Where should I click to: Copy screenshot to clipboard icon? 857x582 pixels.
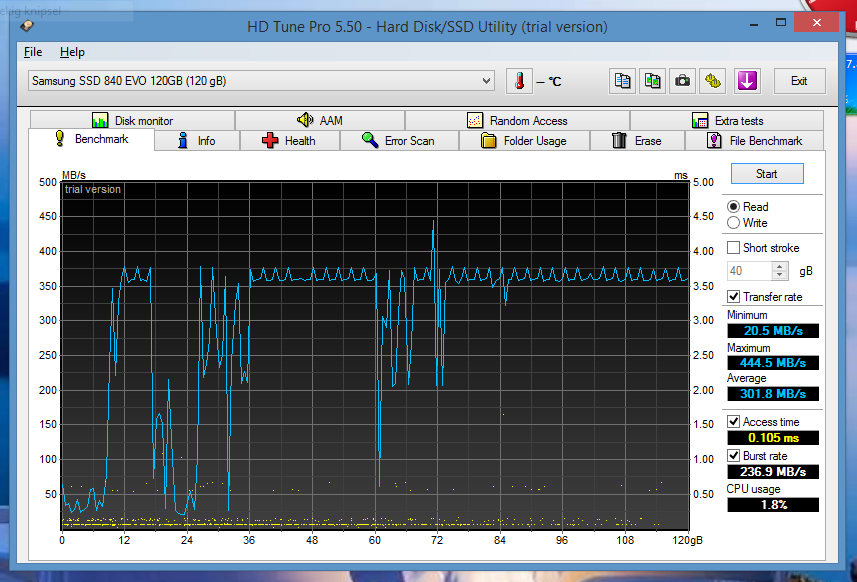click(653, 81)
